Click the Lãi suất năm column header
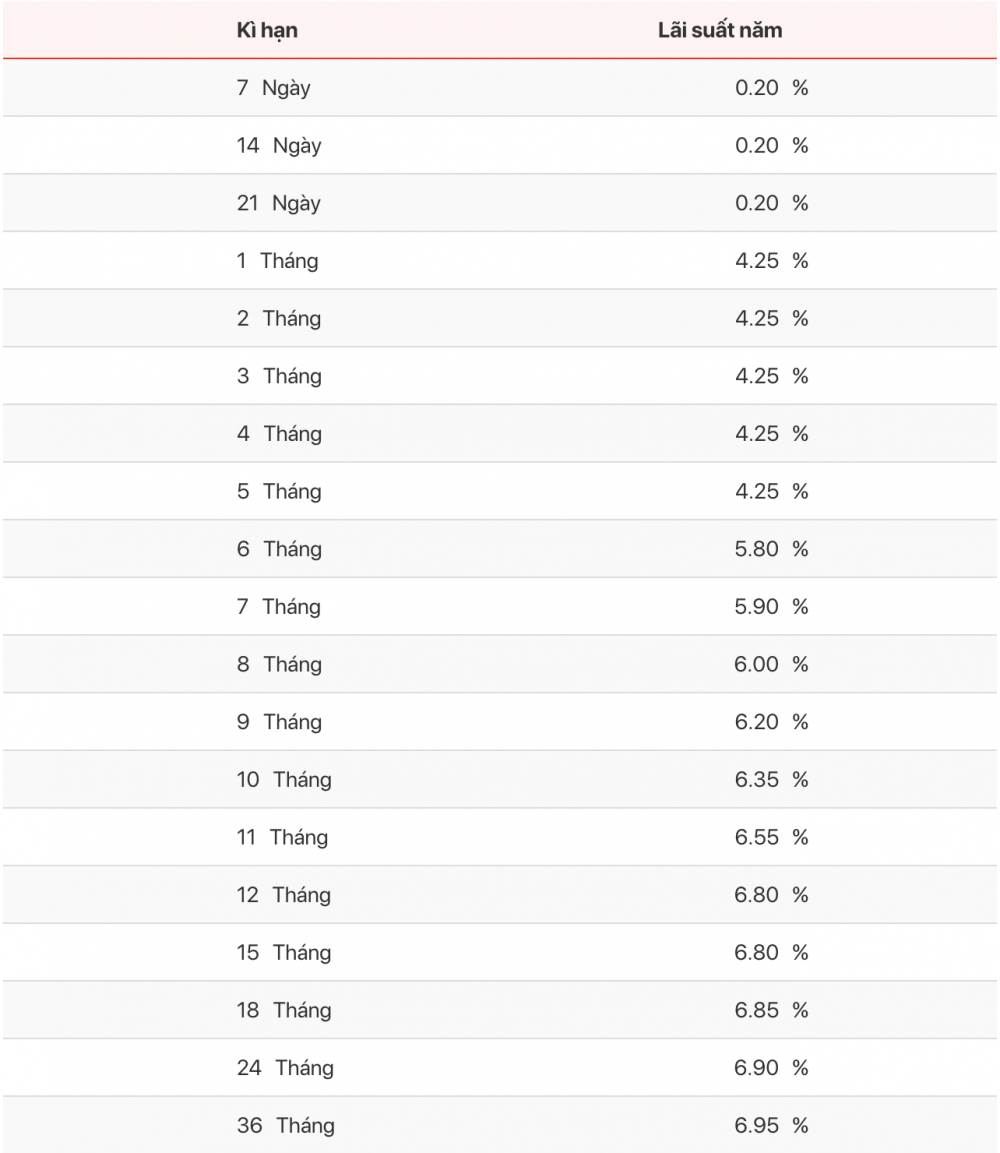The height and width of the screenshot is (1153, 1000). click(x=720, y=30)
